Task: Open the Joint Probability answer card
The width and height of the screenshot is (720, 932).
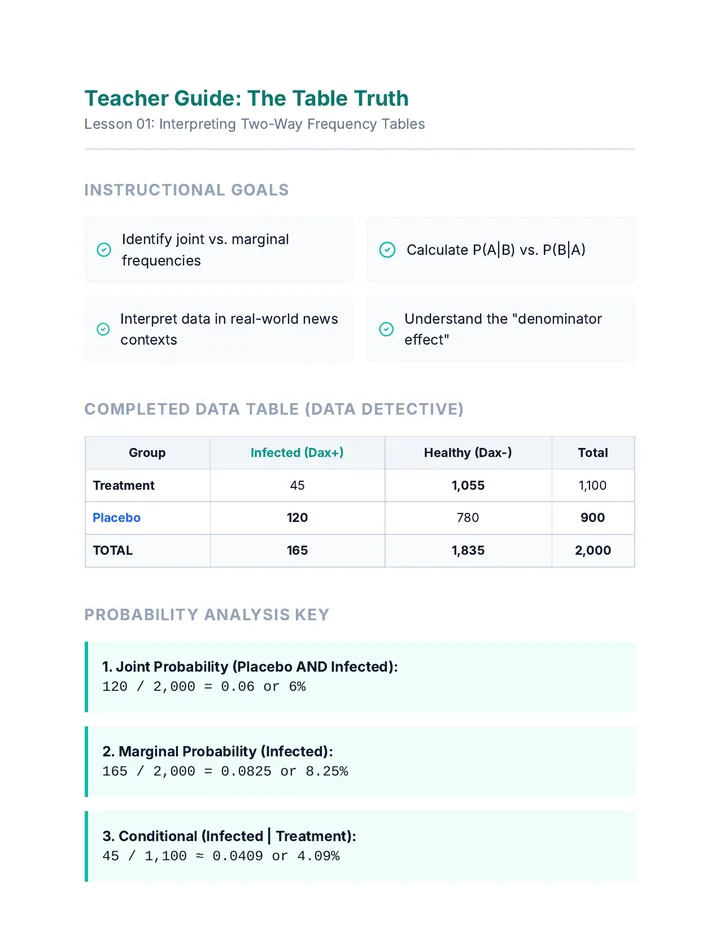Action: (x=360, y=676)
